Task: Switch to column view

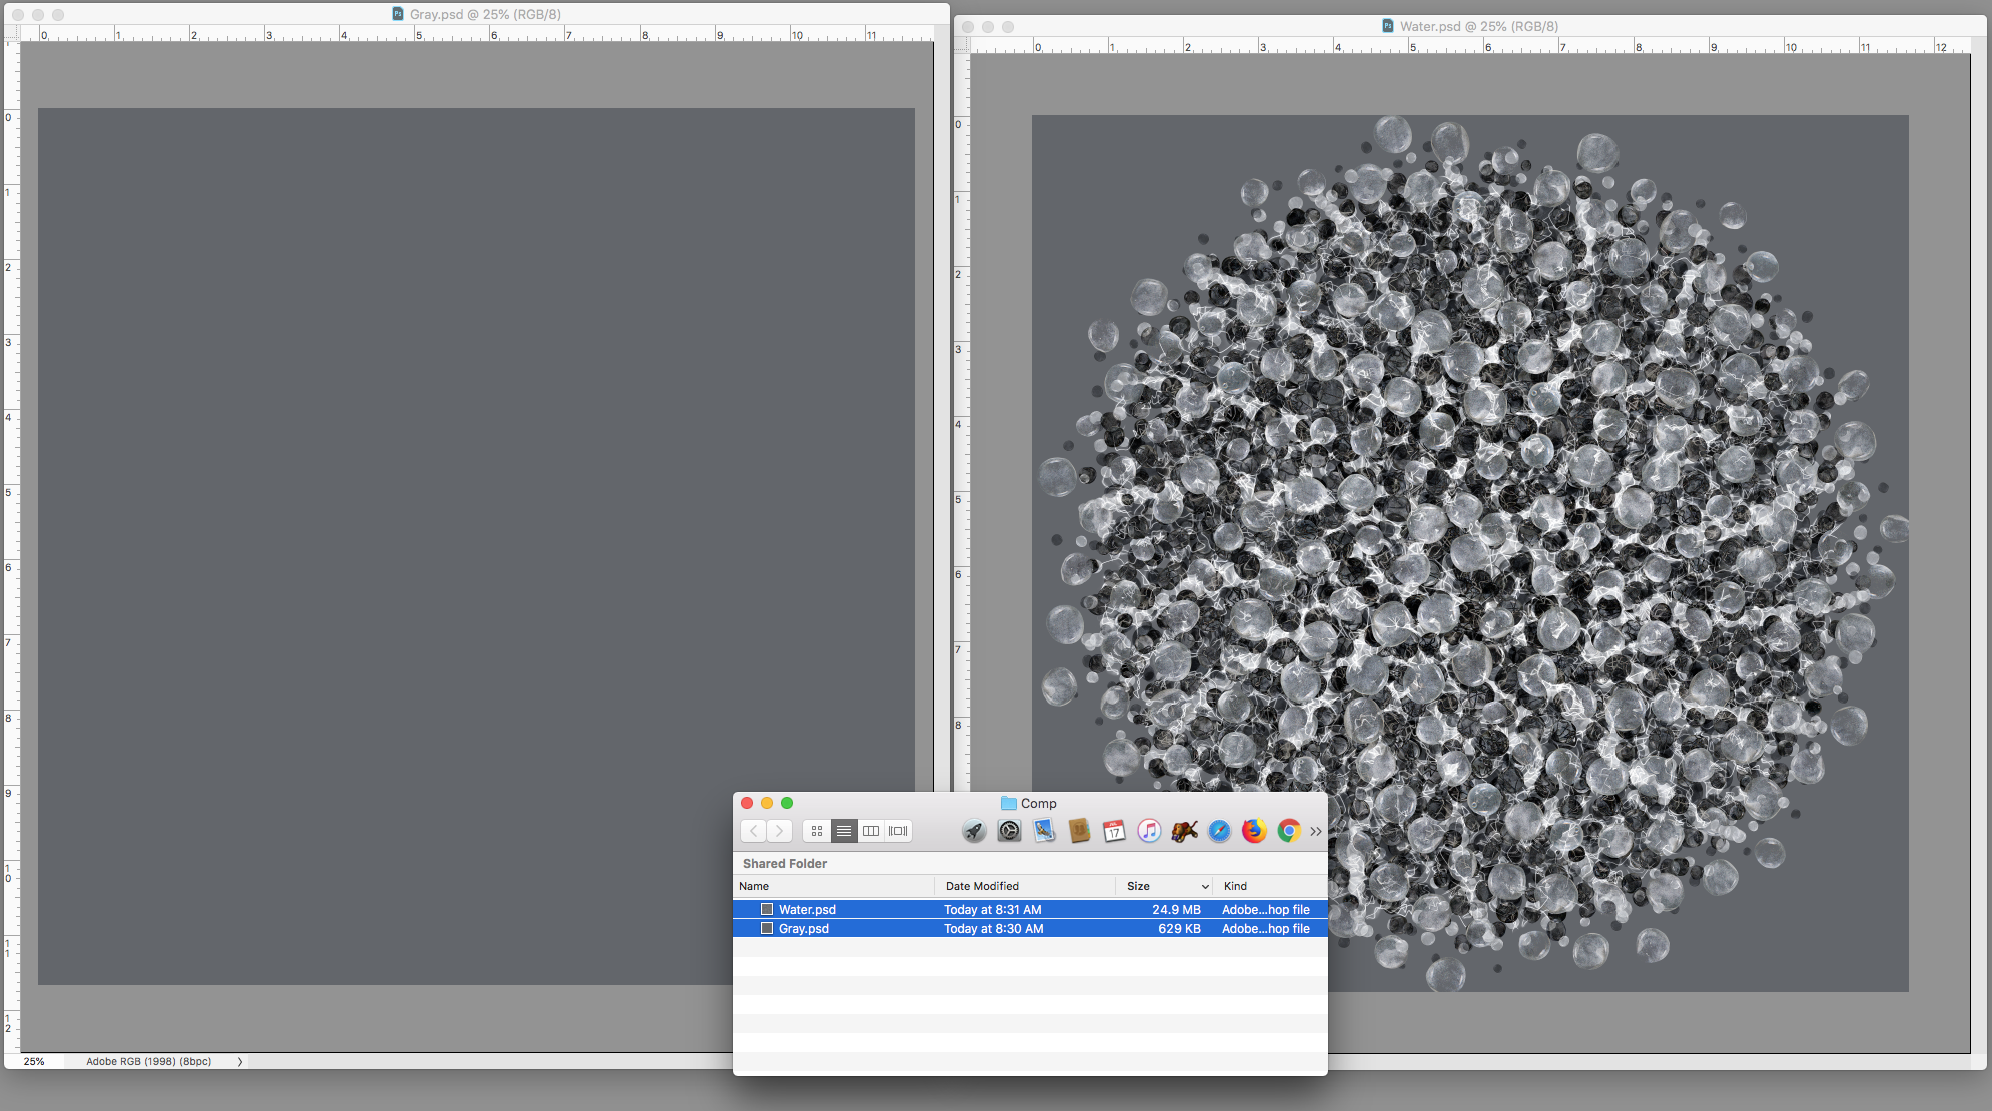Action: pos(870,831)
